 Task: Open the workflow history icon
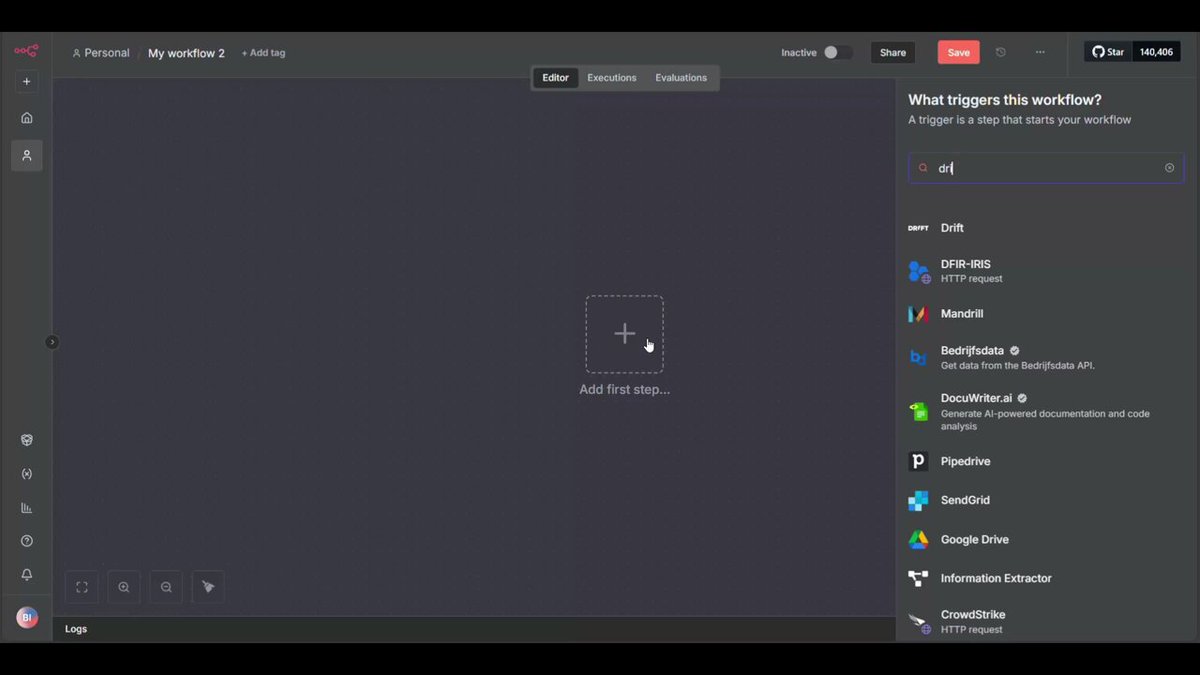tap(1001, 52)
